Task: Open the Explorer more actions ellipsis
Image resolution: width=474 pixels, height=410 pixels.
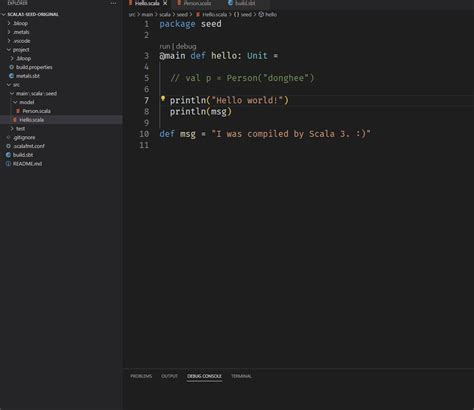Action: pos(113,3)
